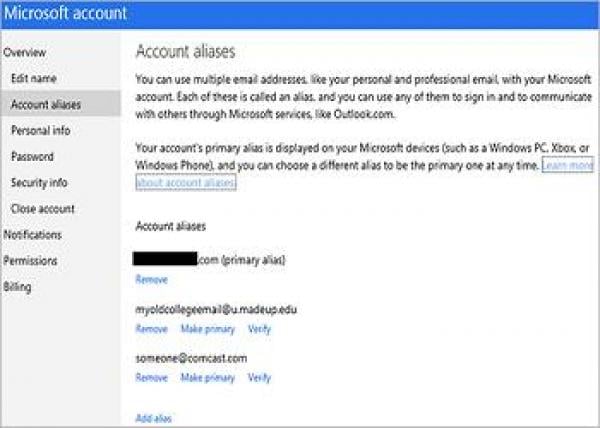Follow the Learn more about account aliases link
This screenshot has width=600, height=428.
[185, 183]
